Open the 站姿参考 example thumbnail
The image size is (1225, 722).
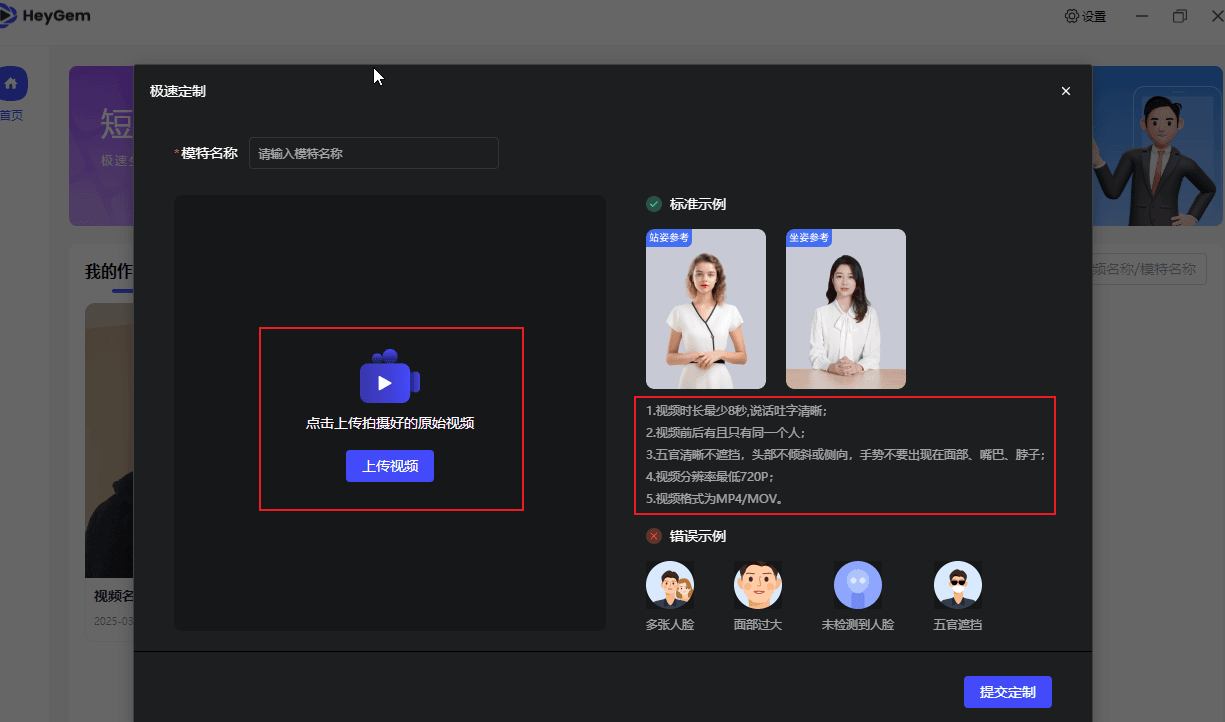click(706, 309)
